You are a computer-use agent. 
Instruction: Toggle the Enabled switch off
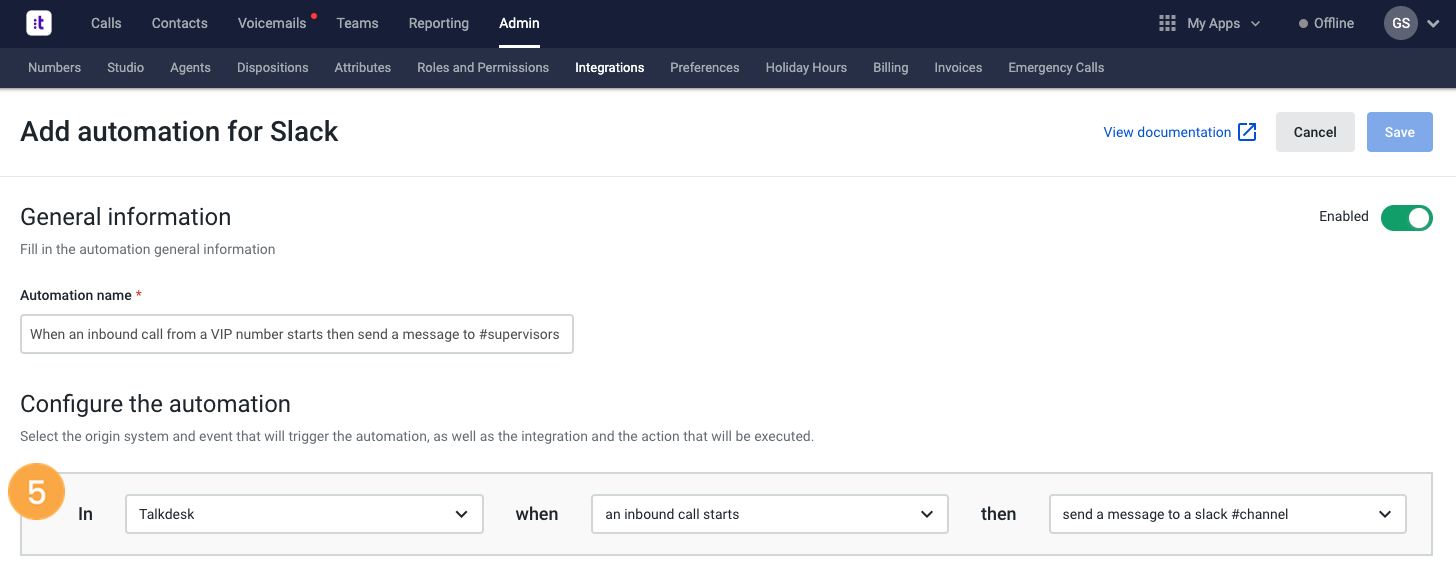[1406, 217]
